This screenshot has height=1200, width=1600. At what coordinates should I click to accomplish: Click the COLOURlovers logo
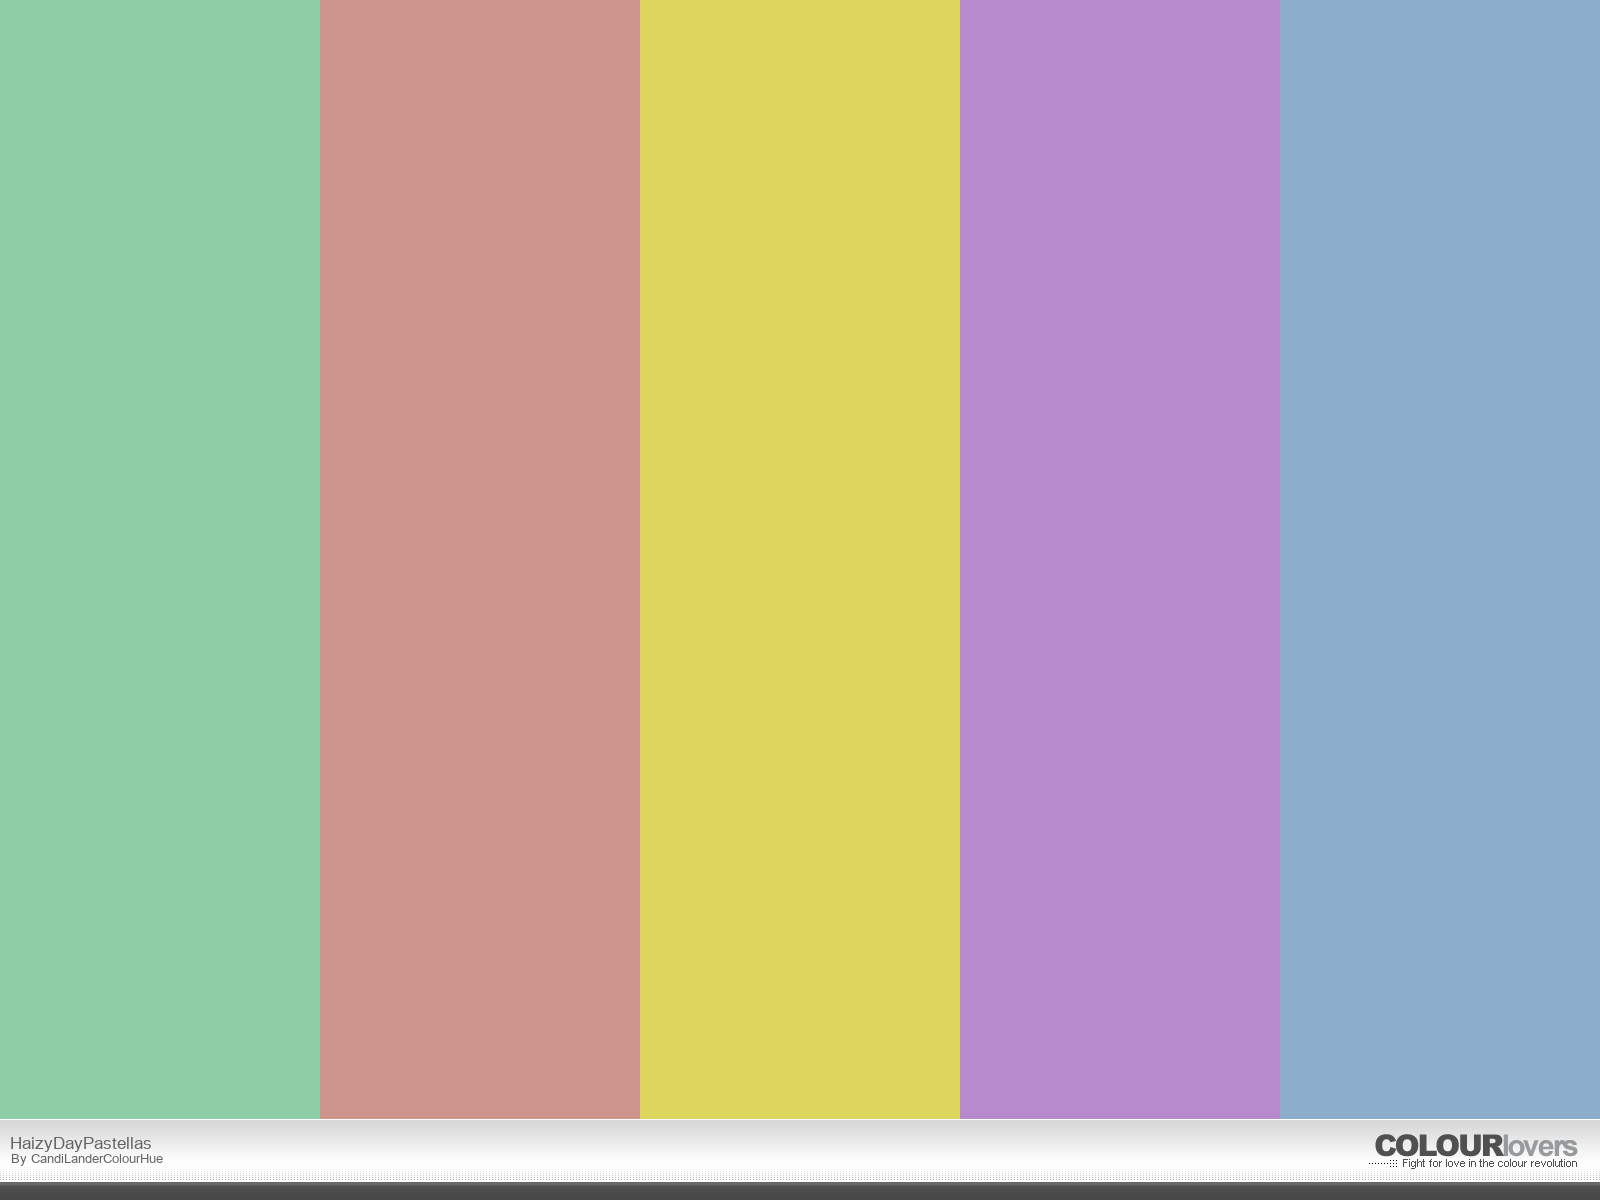click(x=1476, y=1146)
